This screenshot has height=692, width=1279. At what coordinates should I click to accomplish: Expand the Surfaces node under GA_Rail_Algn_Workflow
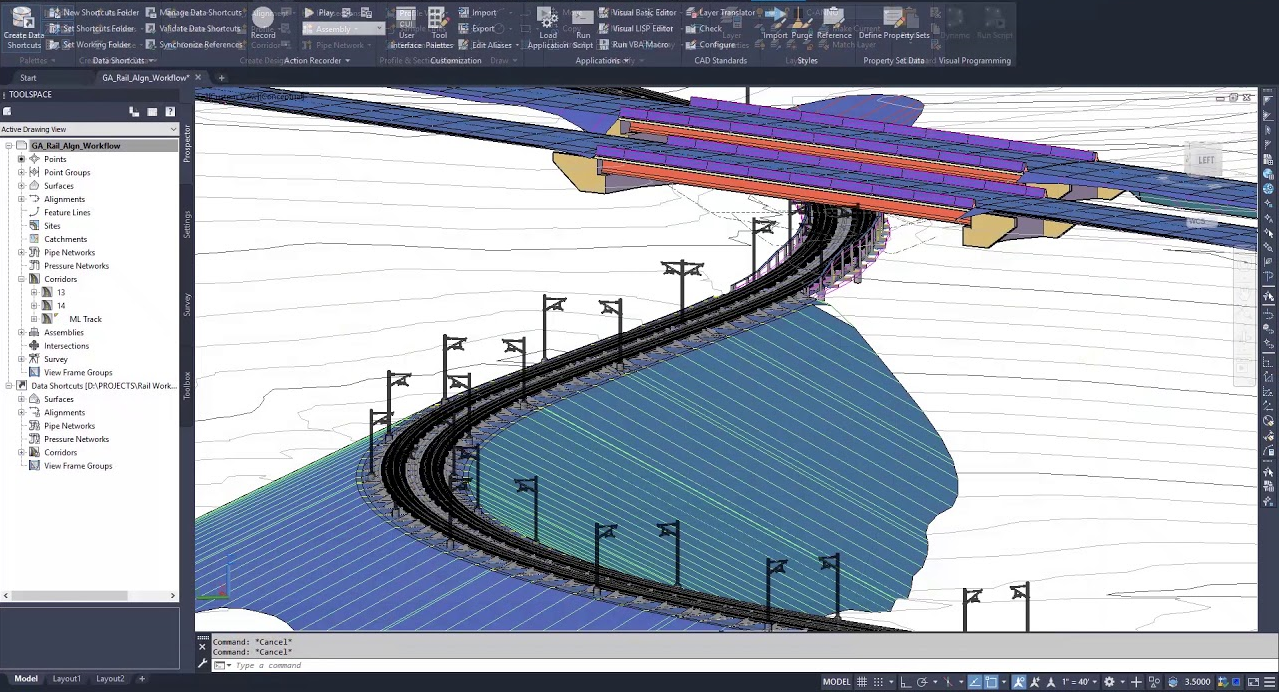tap(21, 186)
